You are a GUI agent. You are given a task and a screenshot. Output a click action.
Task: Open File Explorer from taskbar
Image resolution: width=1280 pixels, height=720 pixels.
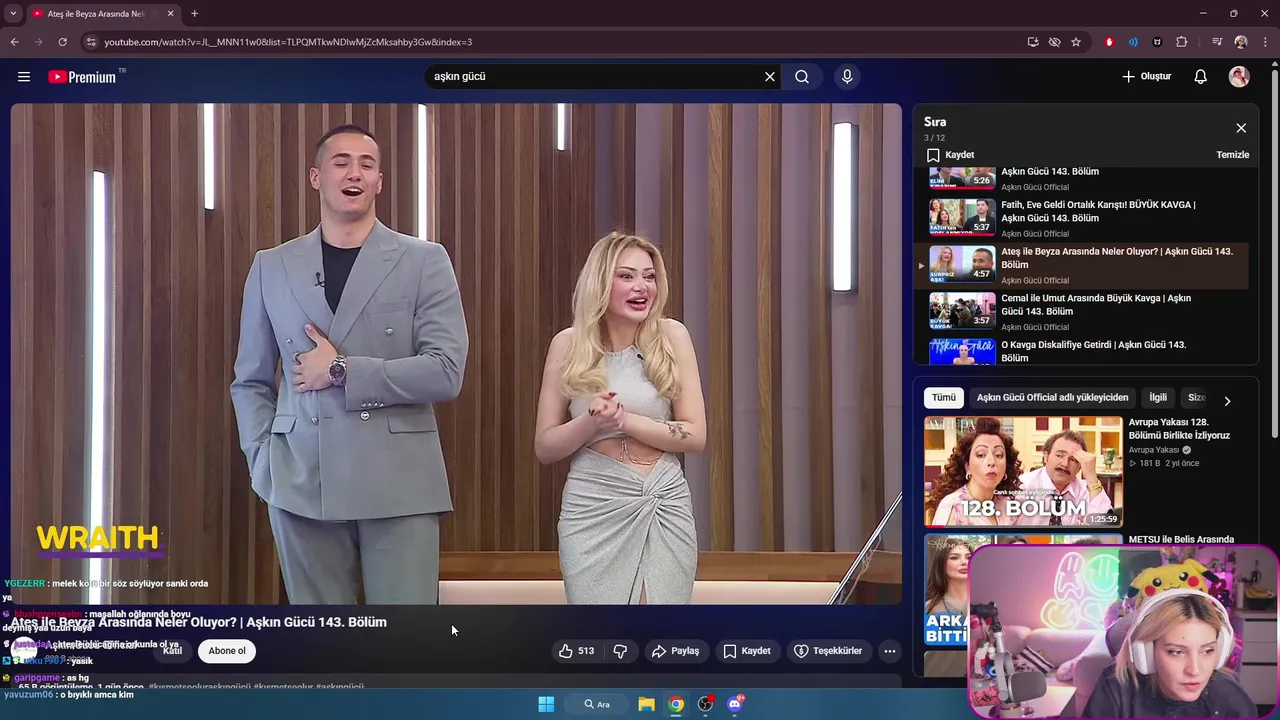pos(646,704)
